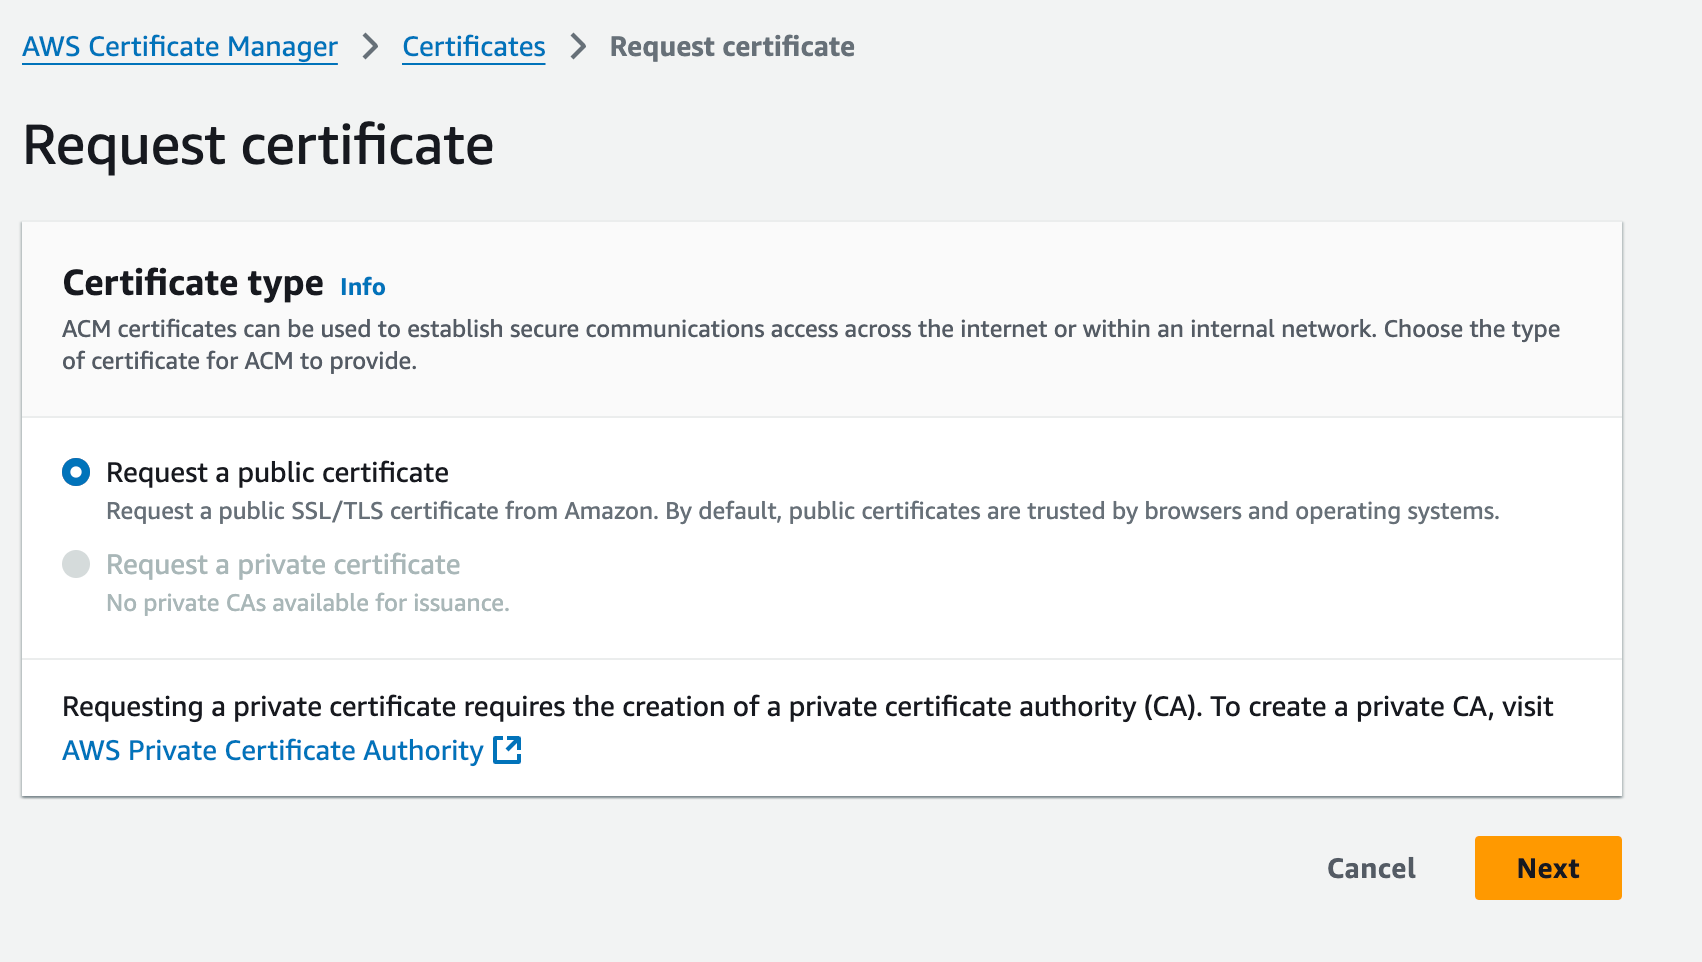This screenshot has height=962, width=1702.
Task: Click the external link icon
Action: [x=508, y=750]
